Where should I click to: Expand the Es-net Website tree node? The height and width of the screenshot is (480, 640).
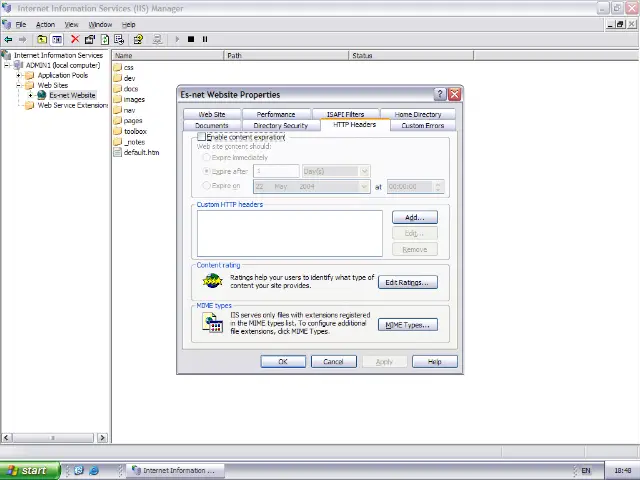(30, 95)
